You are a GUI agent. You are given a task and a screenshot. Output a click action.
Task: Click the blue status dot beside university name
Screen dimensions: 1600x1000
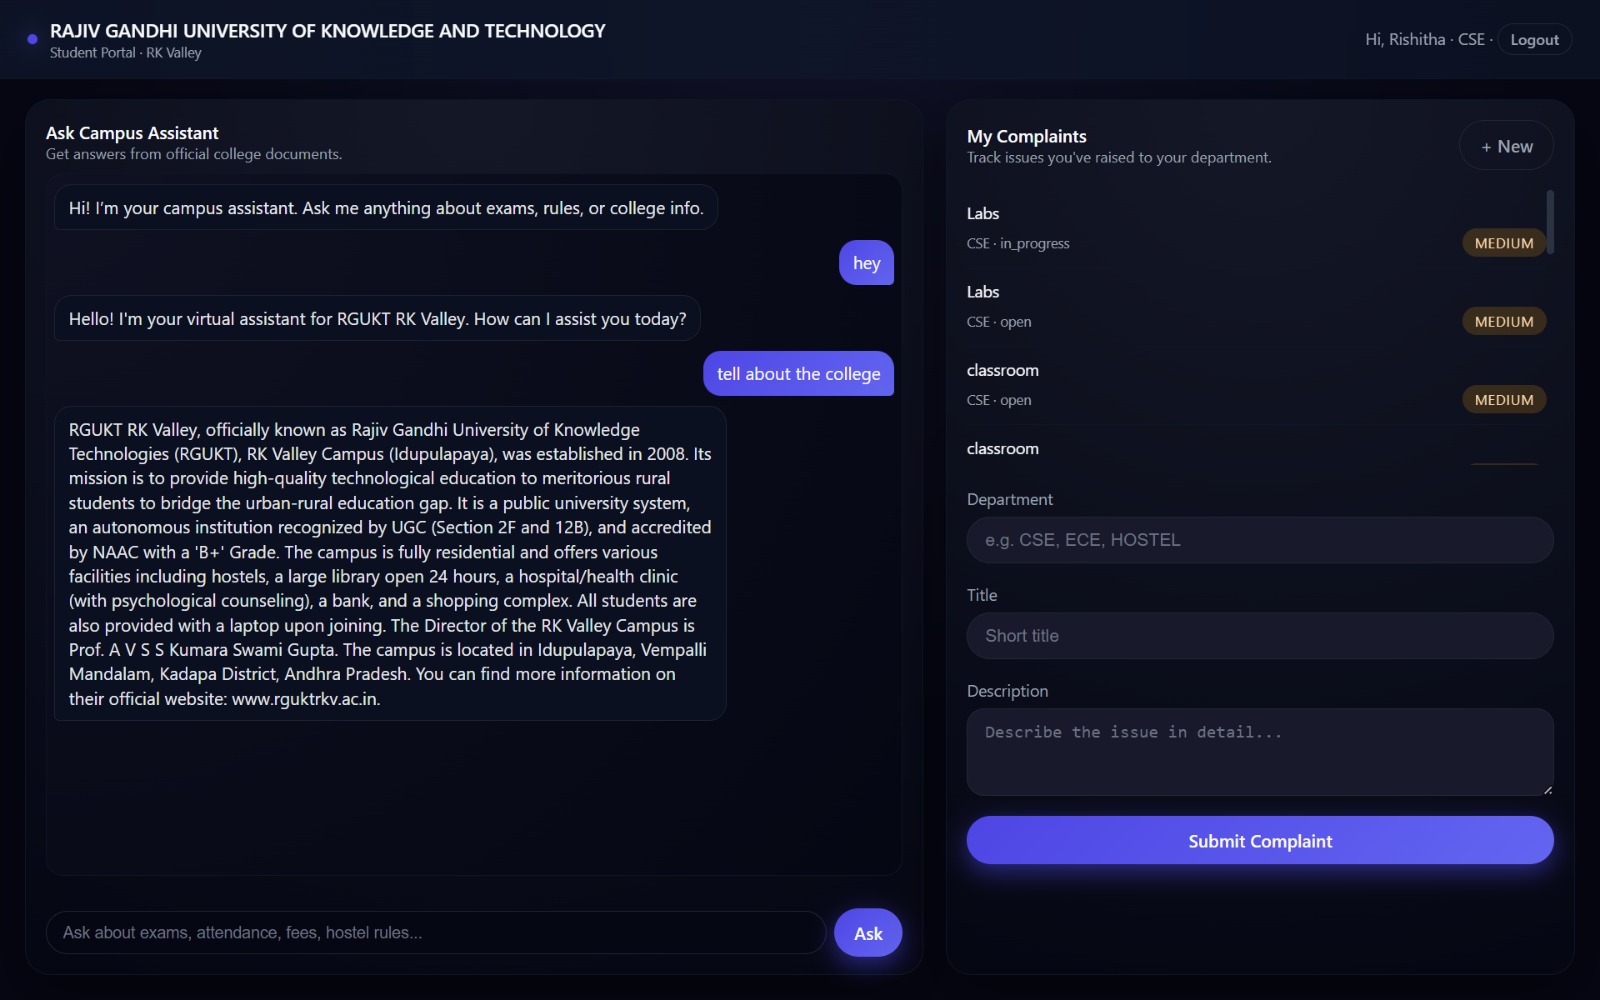32,39
